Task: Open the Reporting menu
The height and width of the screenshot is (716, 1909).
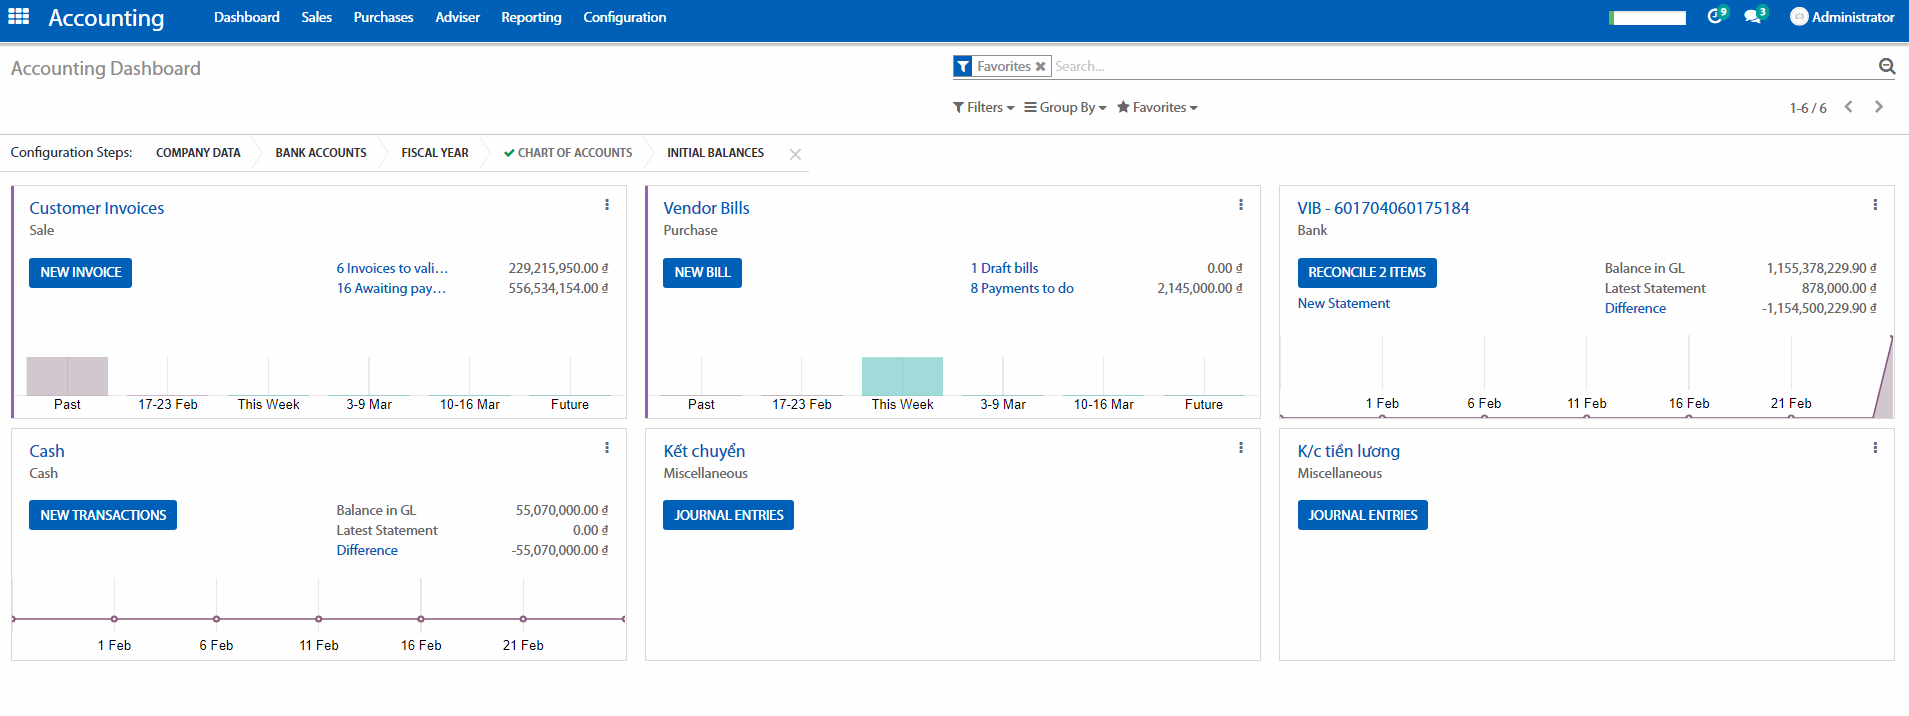Action: (x=531, y=17)
